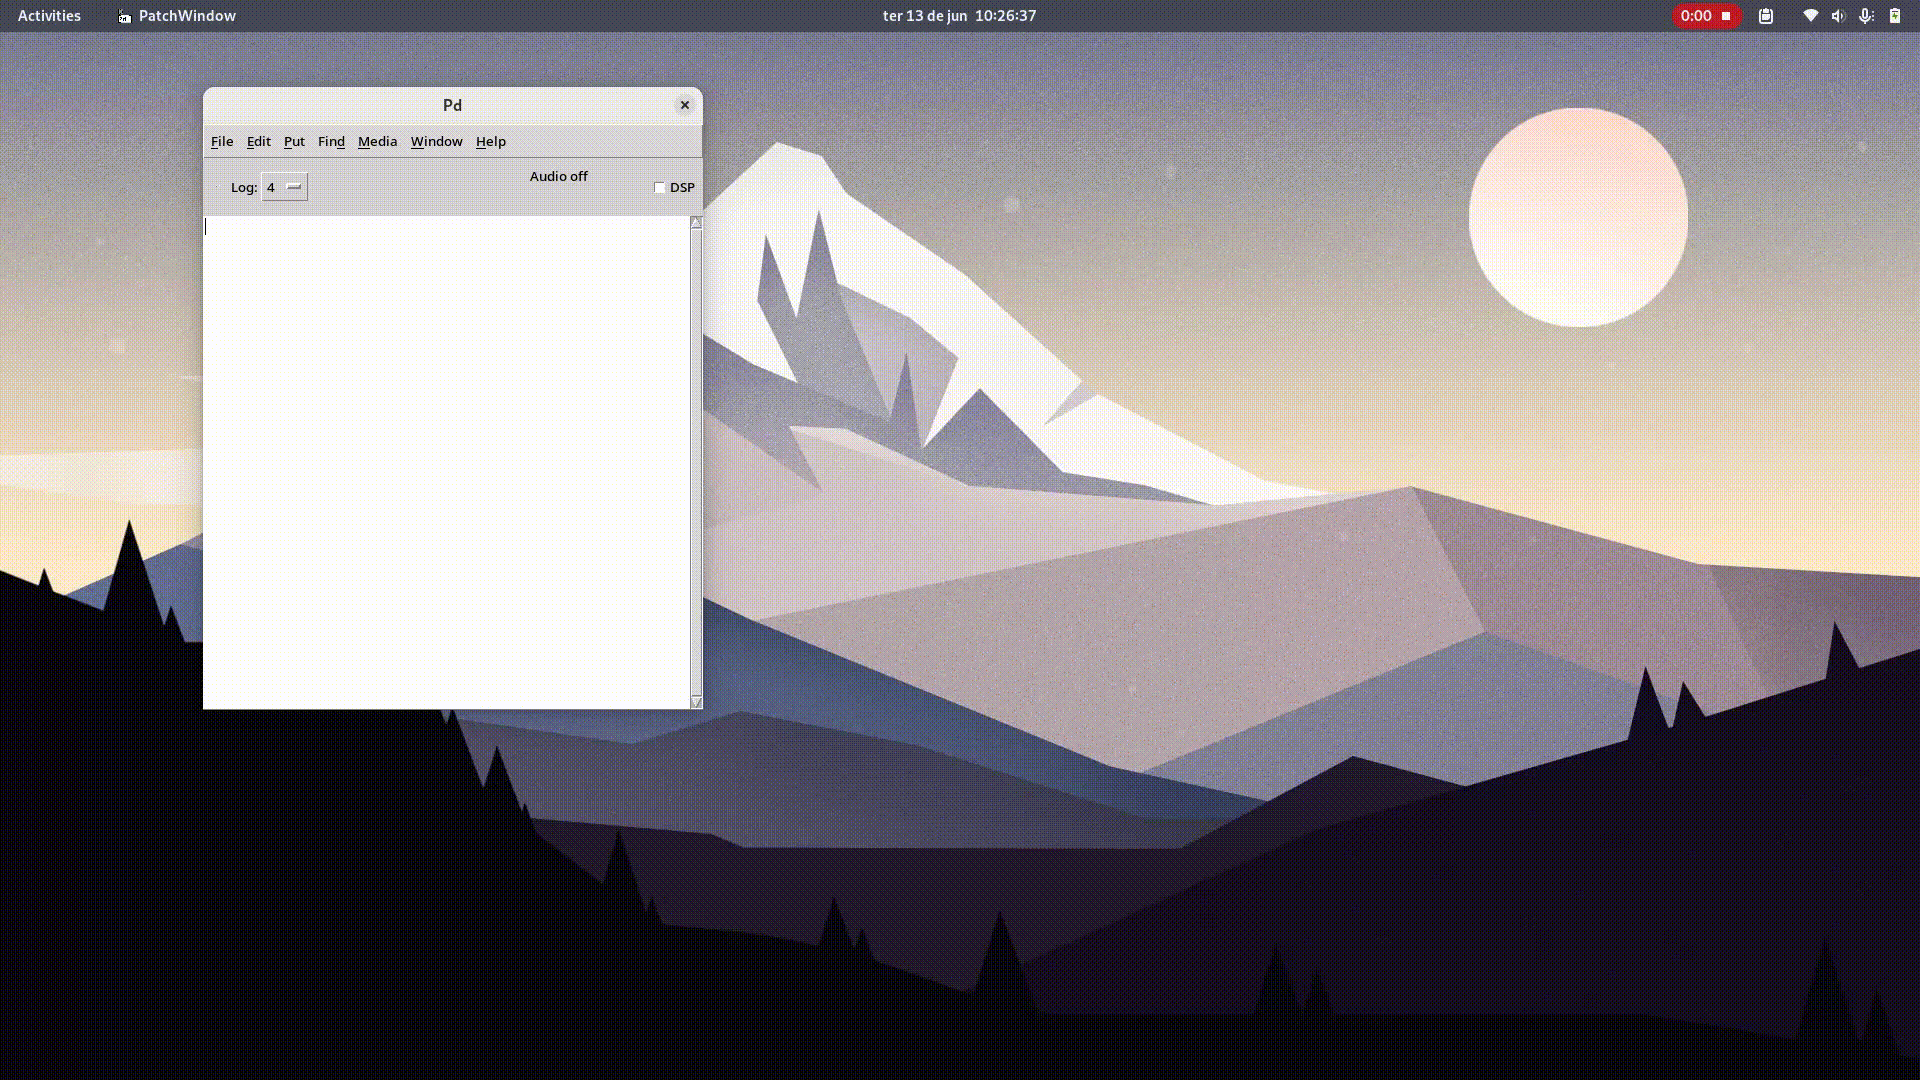Click the microphone icon in top bar
This screenshot has width=1920, height=1080.
point(1866,15)
